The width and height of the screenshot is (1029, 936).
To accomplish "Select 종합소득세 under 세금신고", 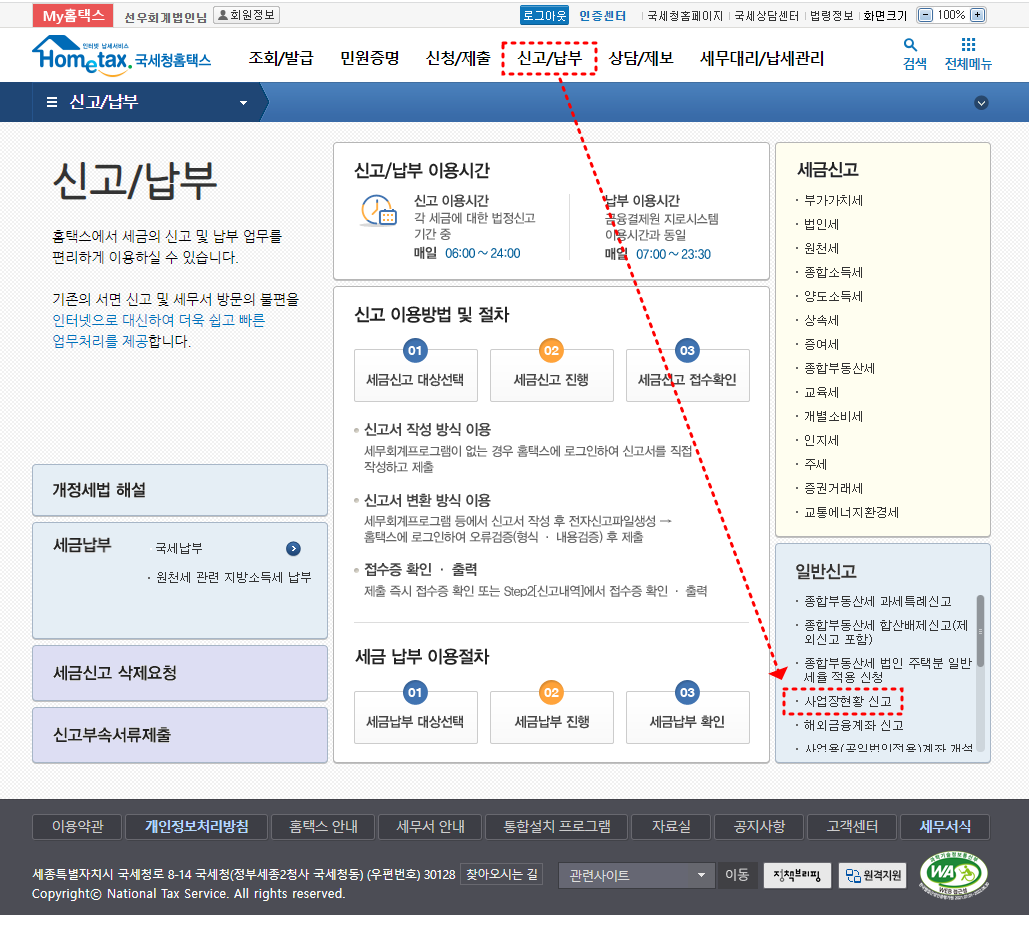I will pos(833,272).
